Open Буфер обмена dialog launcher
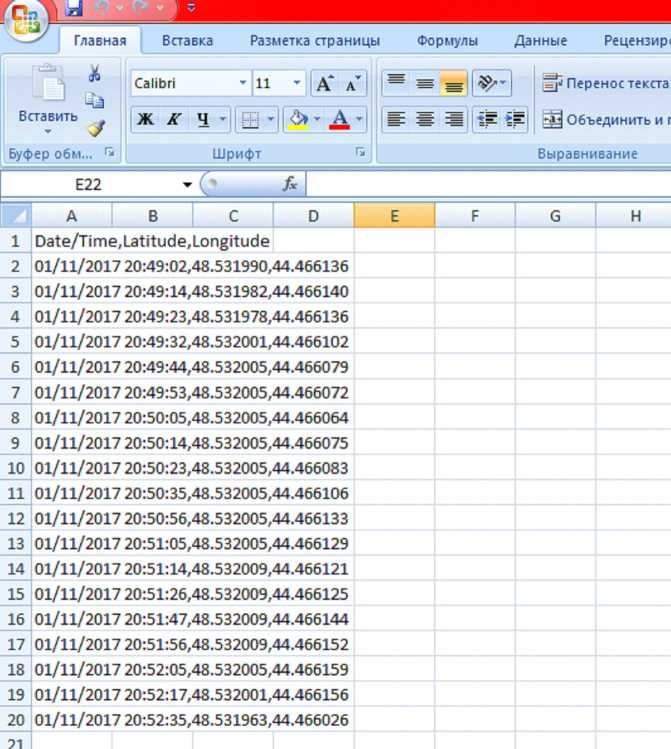This screenshot has width=671, height=749. coord(110,153)
